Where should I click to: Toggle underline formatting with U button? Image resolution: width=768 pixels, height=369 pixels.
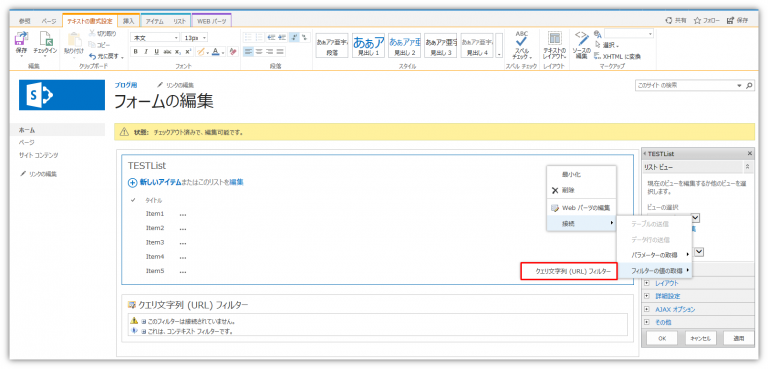coord(157,51)
